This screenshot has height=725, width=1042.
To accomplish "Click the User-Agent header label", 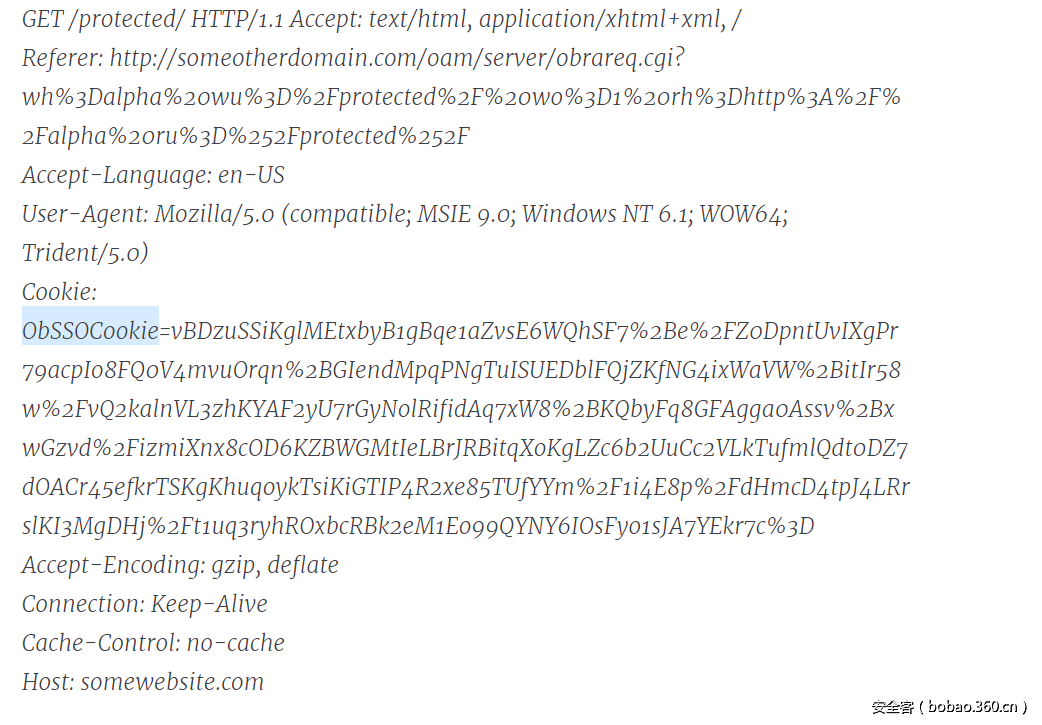I will [x=85, y=214].
